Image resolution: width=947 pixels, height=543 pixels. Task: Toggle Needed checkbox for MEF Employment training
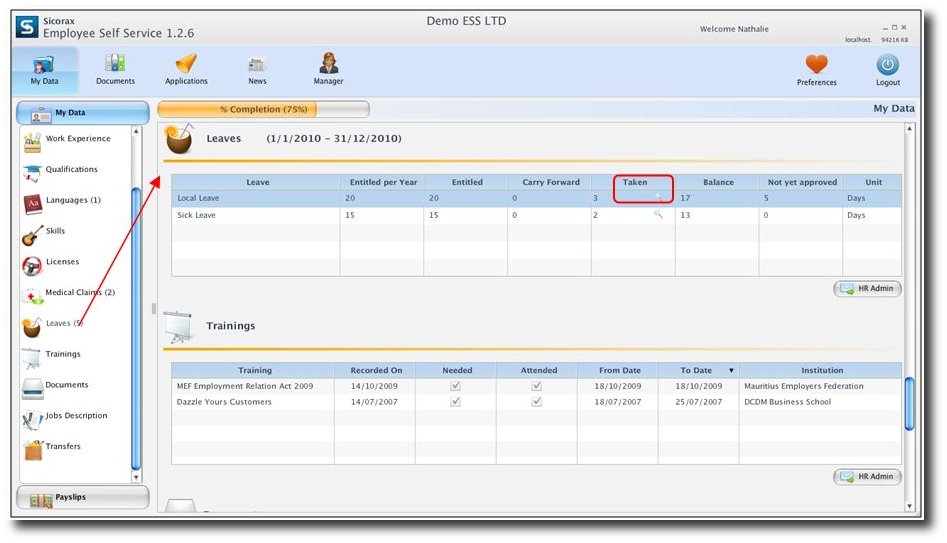456,386
